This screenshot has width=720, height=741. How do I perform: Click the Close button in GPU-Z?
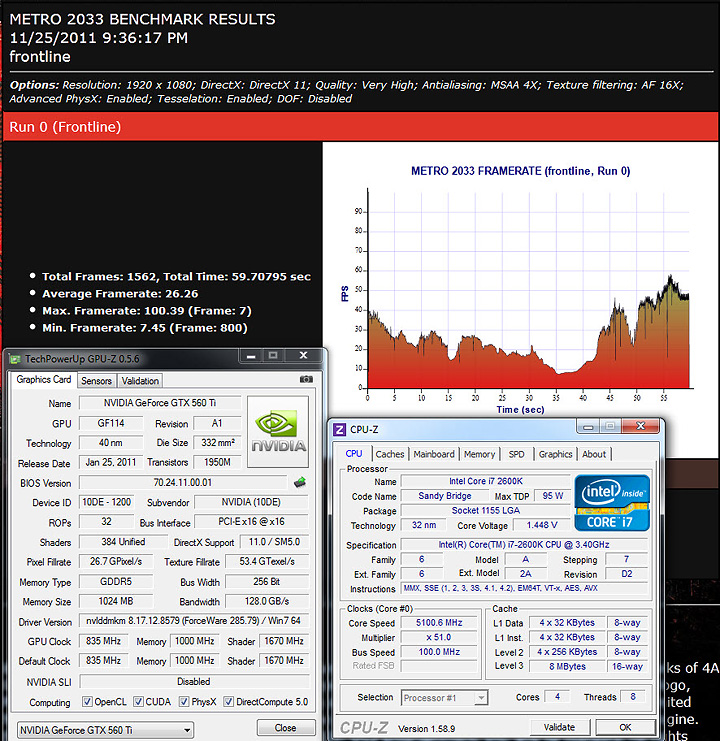tap(286, 728)
